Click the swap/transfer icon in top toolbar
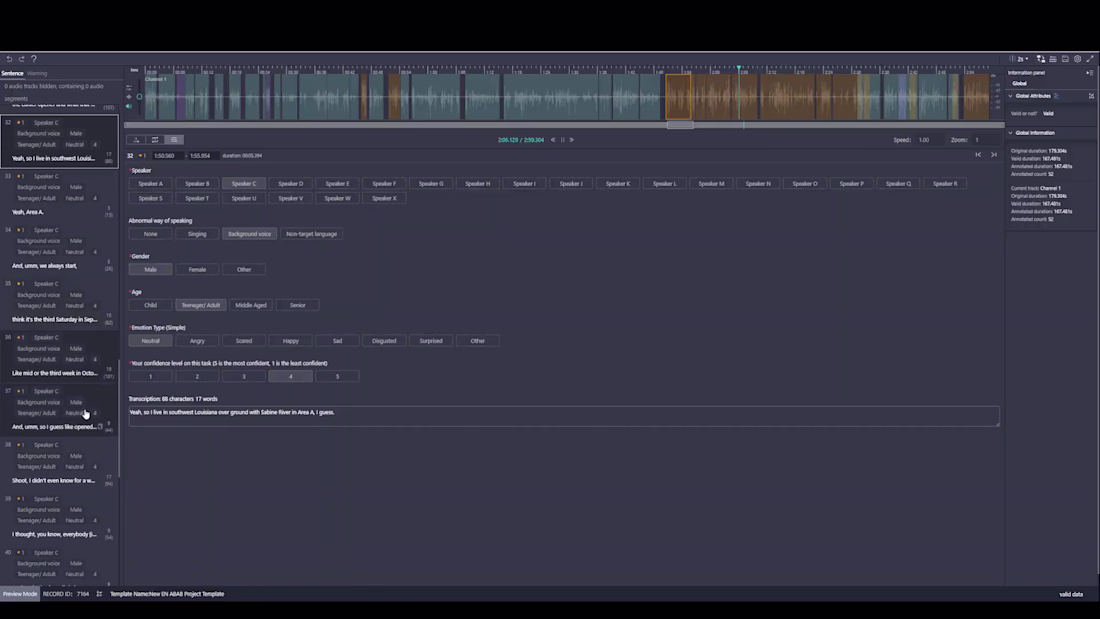 [1041, 59]
